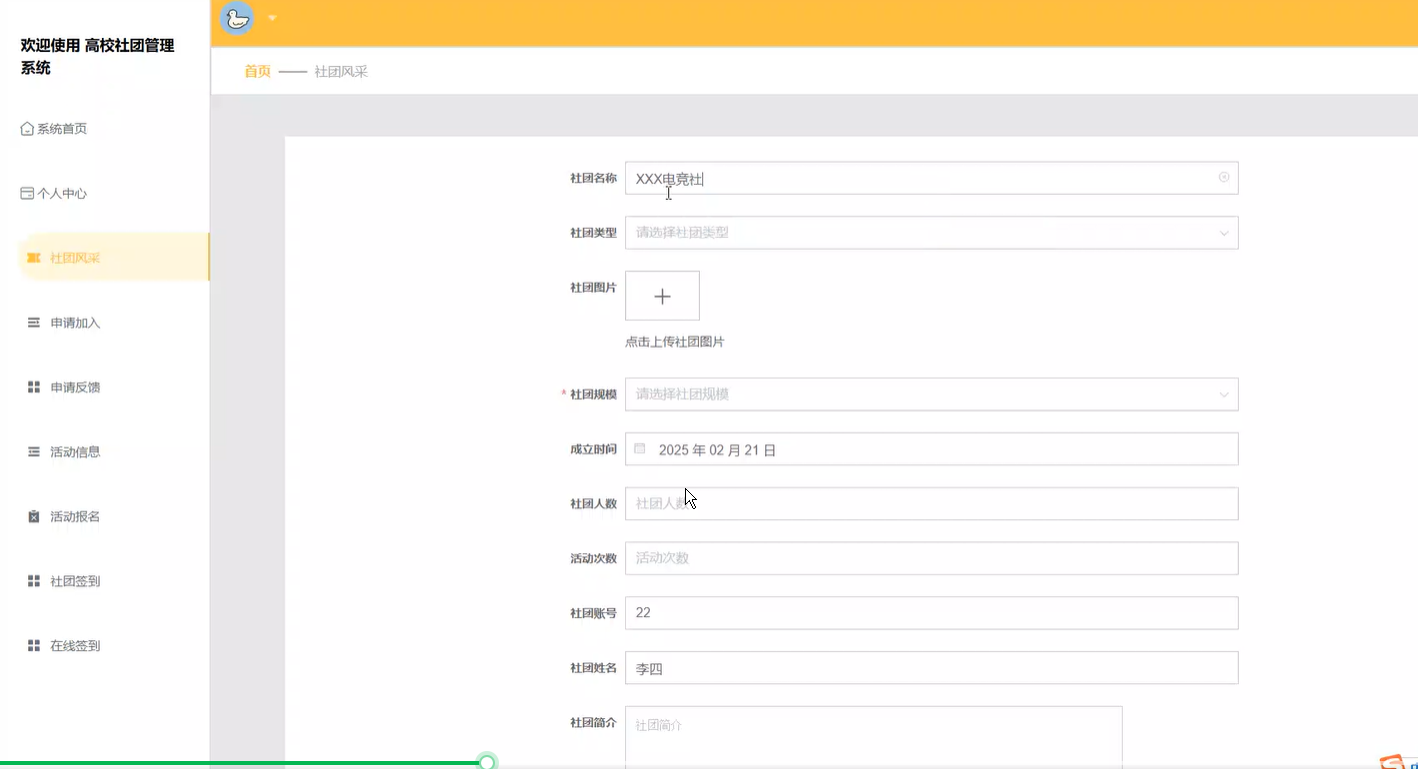Click the 点击上传社团图片 hint text
Screen dimensions: 1418x769
675,342
